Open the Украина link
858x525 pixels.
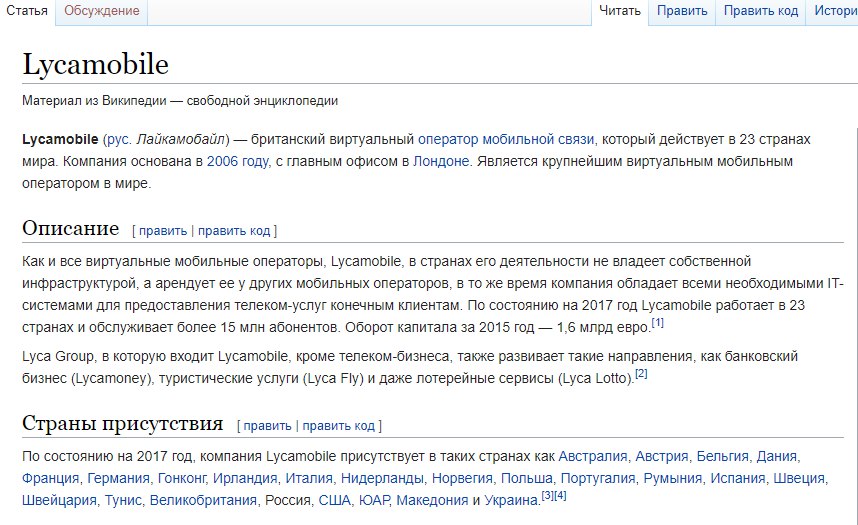tap(511, 500)
